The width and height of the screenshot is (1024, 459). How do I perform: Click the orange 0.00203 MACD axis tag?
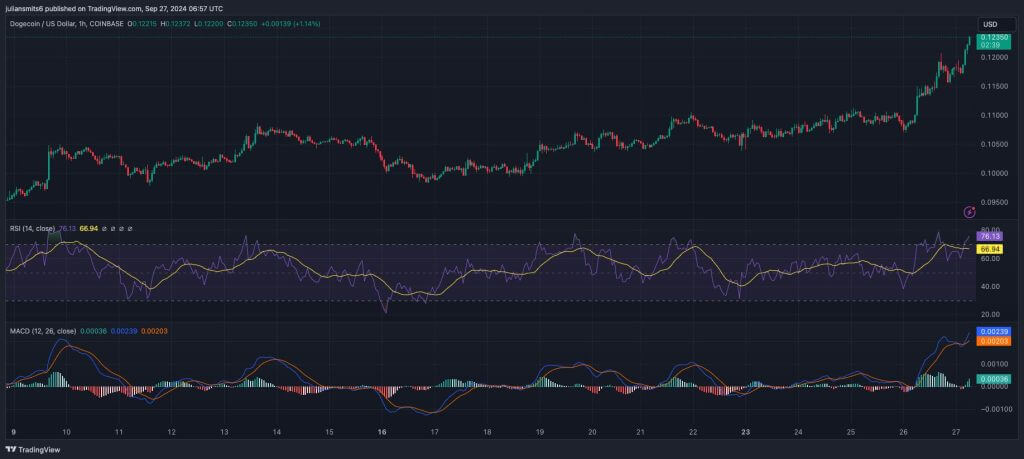pos(993,340)
